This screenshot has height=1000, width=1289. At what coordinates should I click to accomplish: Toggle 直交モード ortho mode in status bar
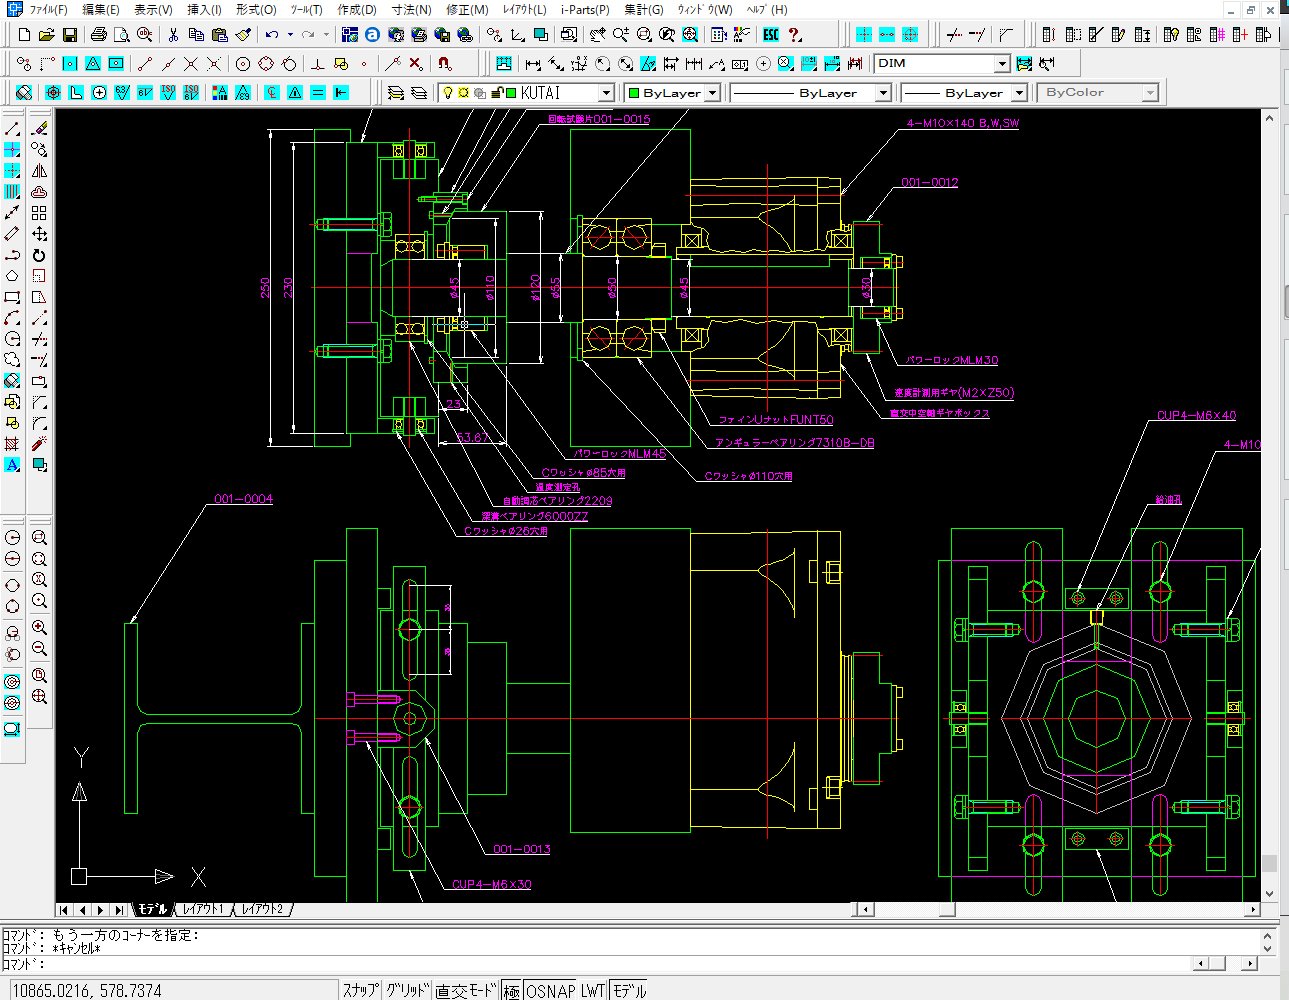(x=465, y=990)
